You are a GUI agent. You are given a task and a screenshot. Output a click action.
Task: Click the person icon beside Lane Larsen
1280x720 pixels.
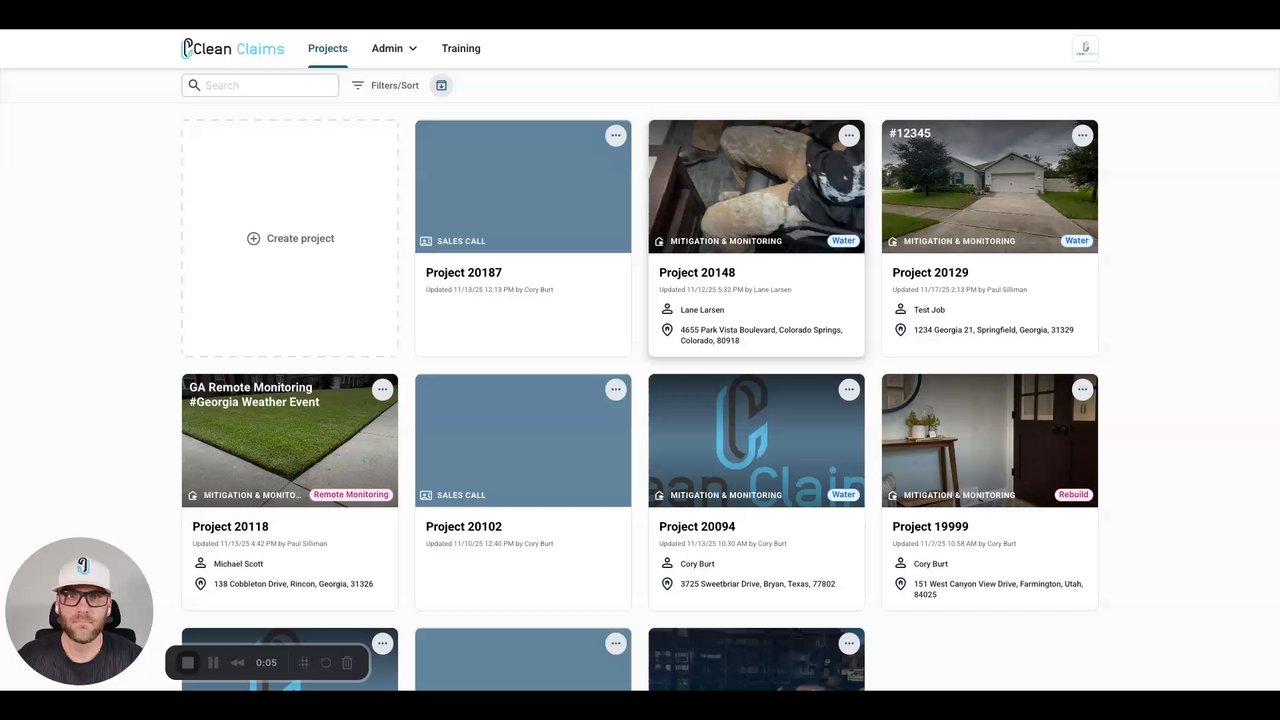click(x=667, y=310)
